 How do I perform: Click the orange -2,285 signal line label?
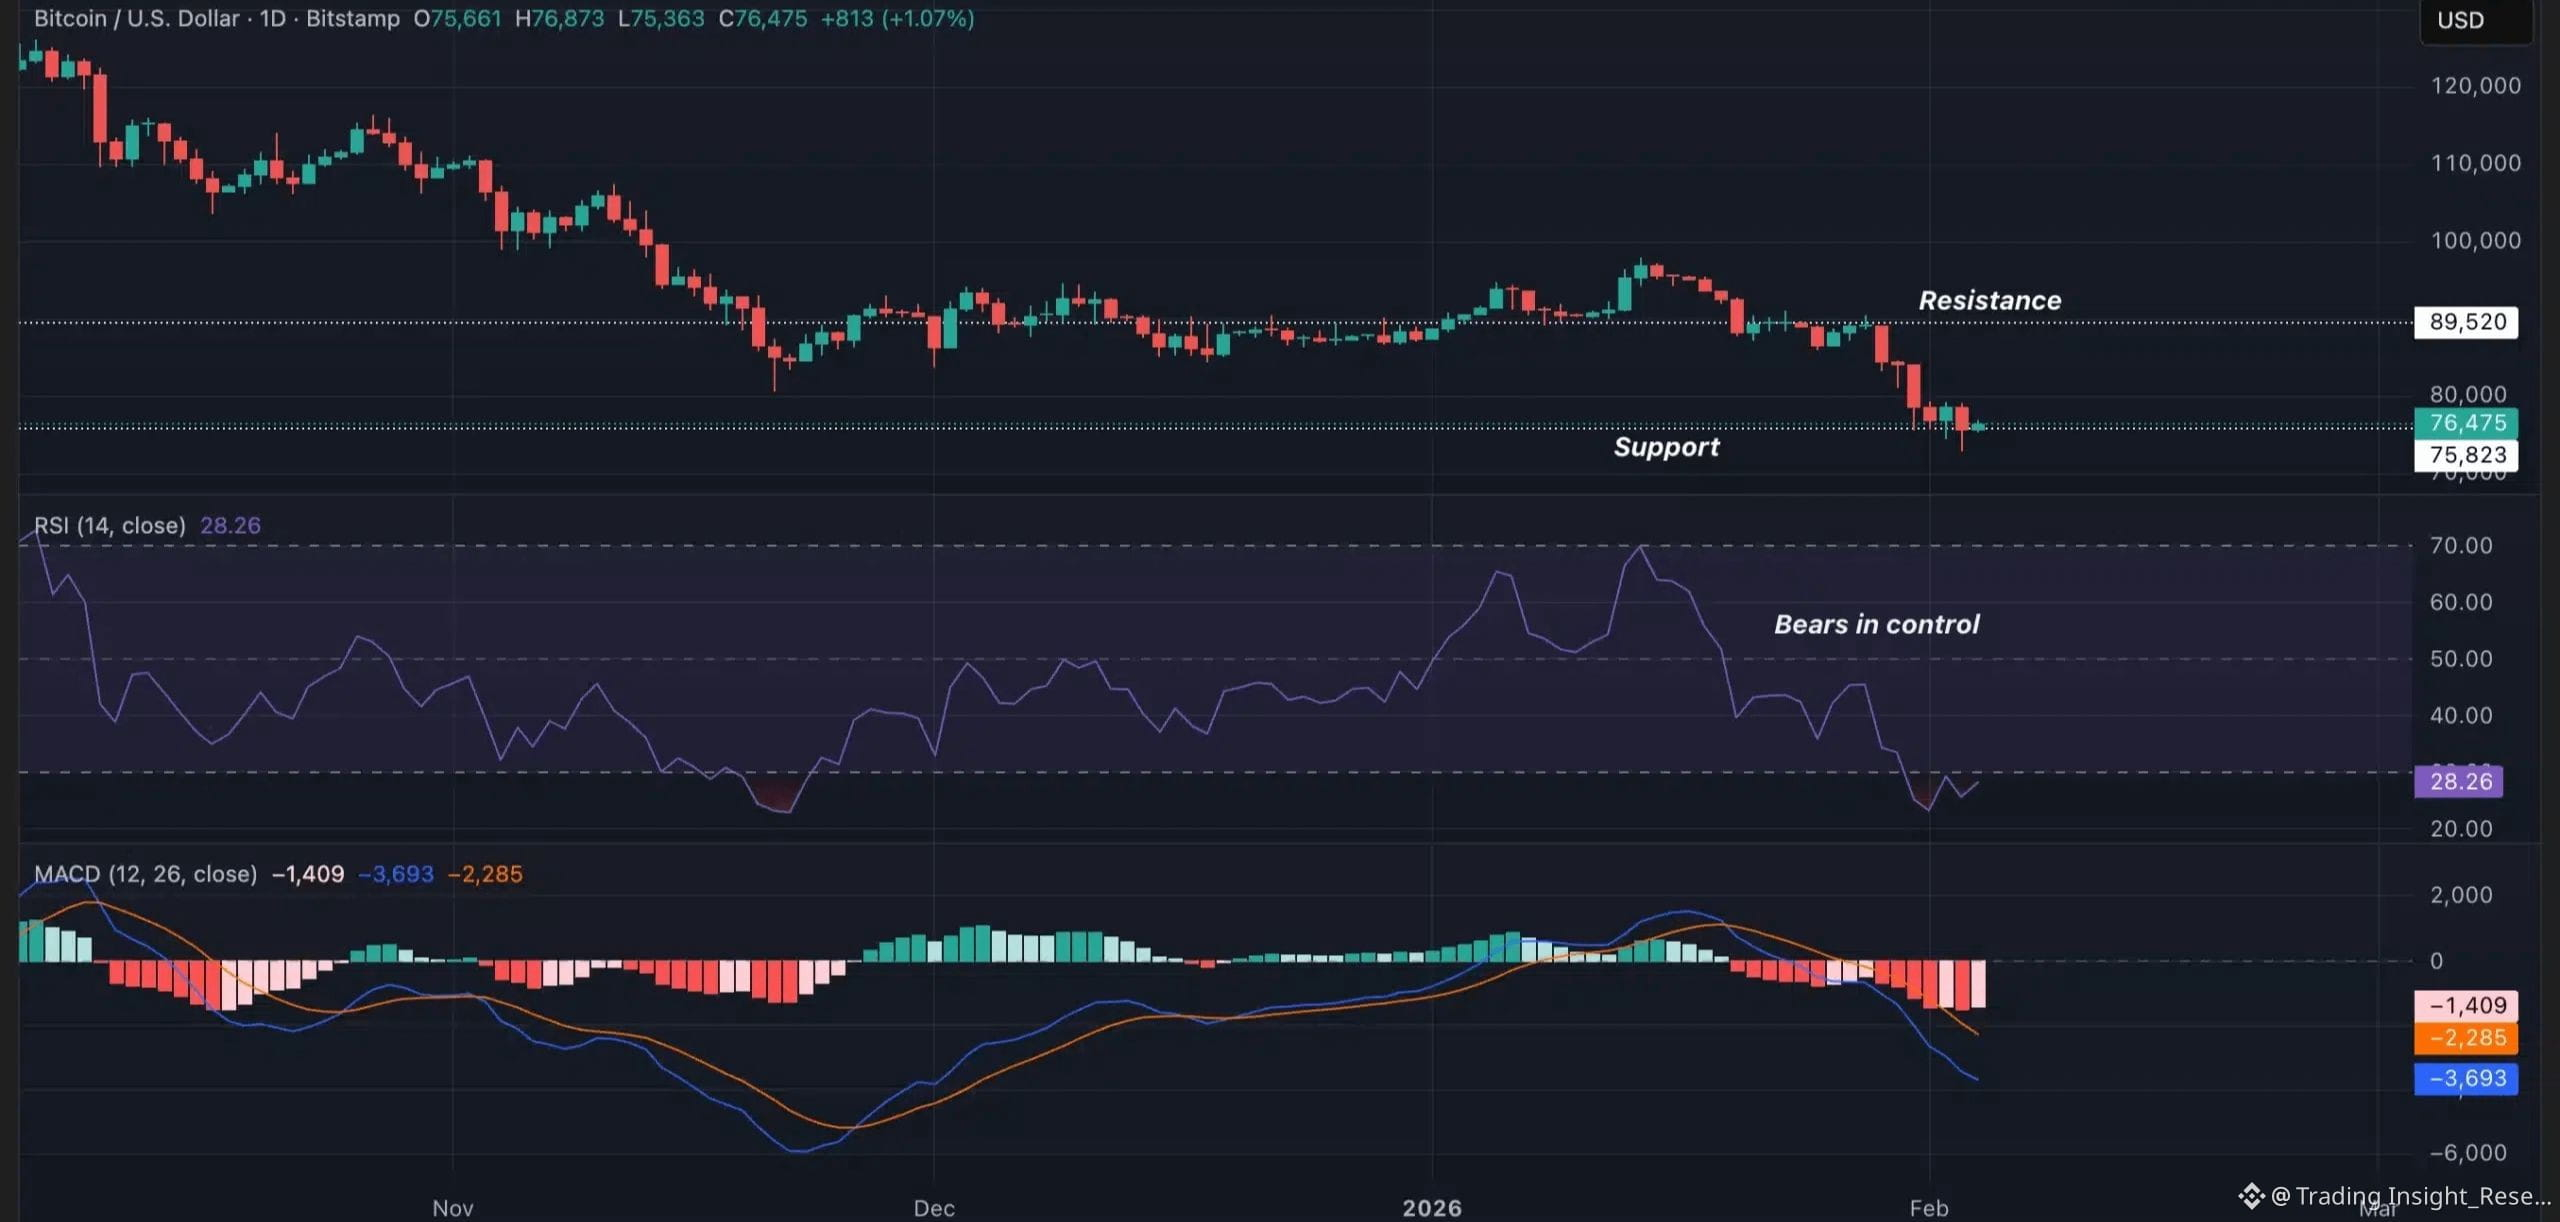tap(2467, 1038)
